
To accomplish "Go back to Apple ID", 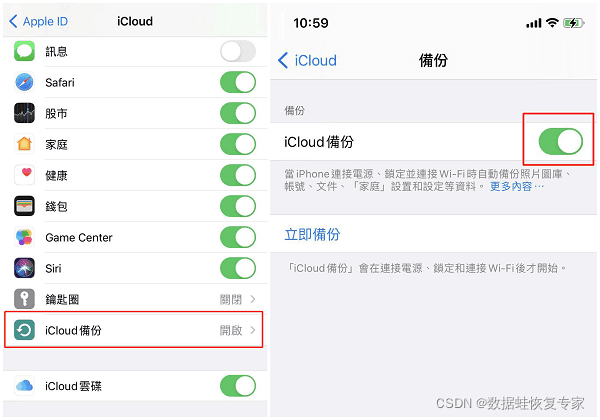I will click(38, 21).
